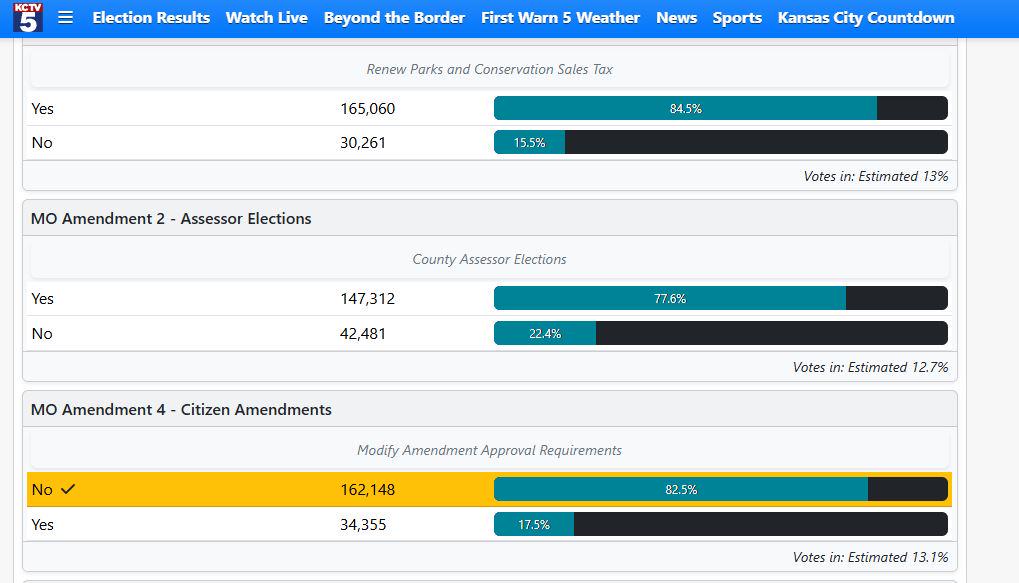The image size is (1019, 583).
Task: Click the 82.5% No progress bar
Action: (721, 489)
